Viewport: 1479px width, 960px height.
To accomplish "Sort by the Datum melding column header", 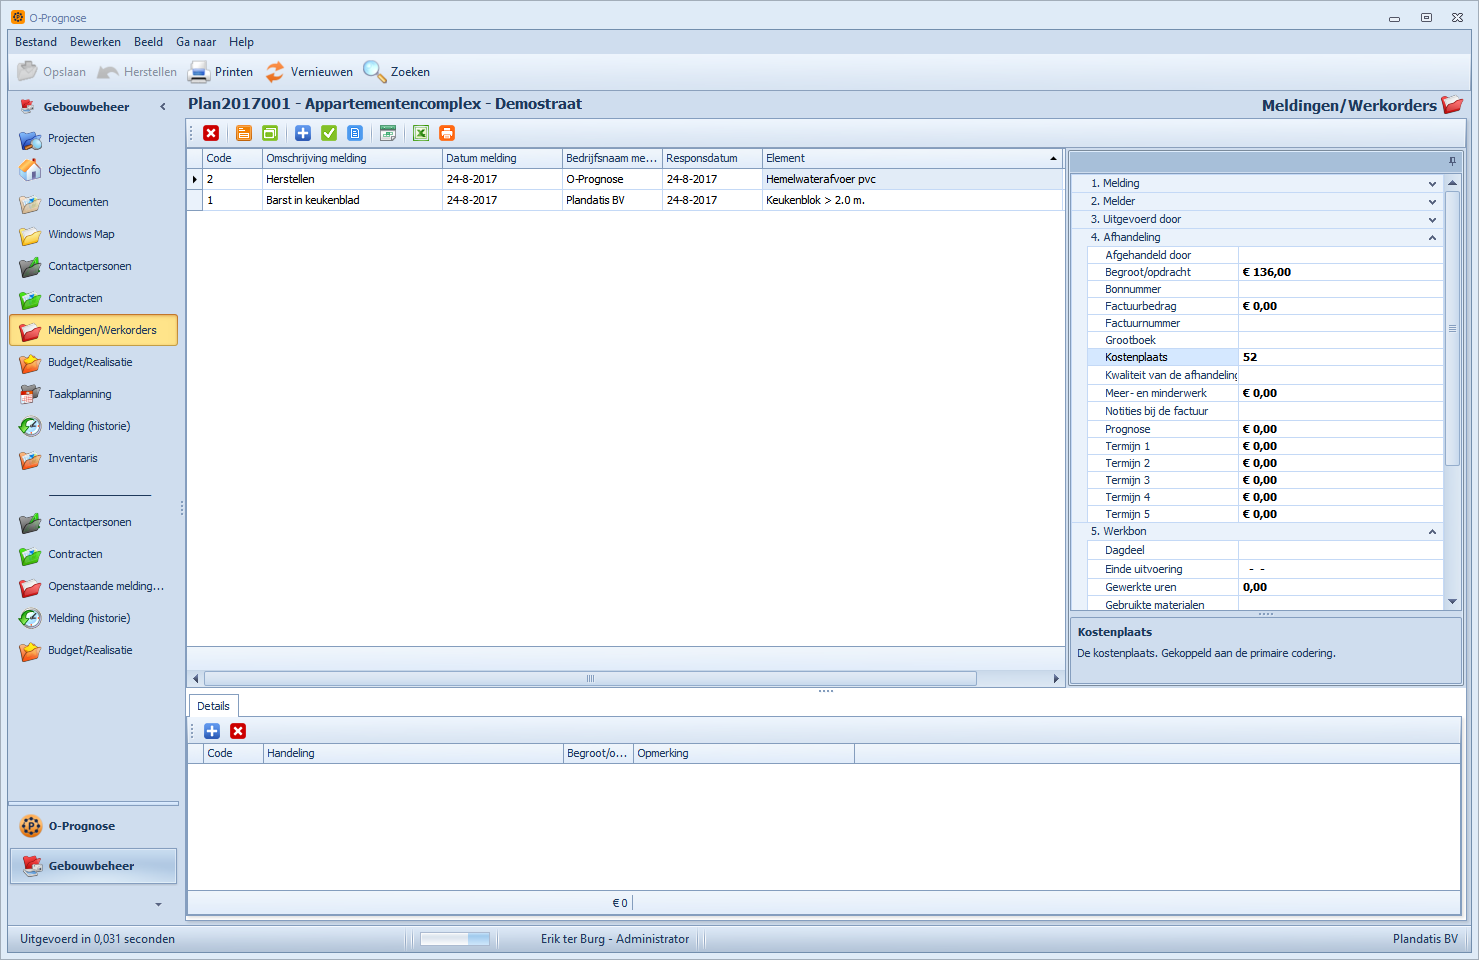I will [502, 158].
